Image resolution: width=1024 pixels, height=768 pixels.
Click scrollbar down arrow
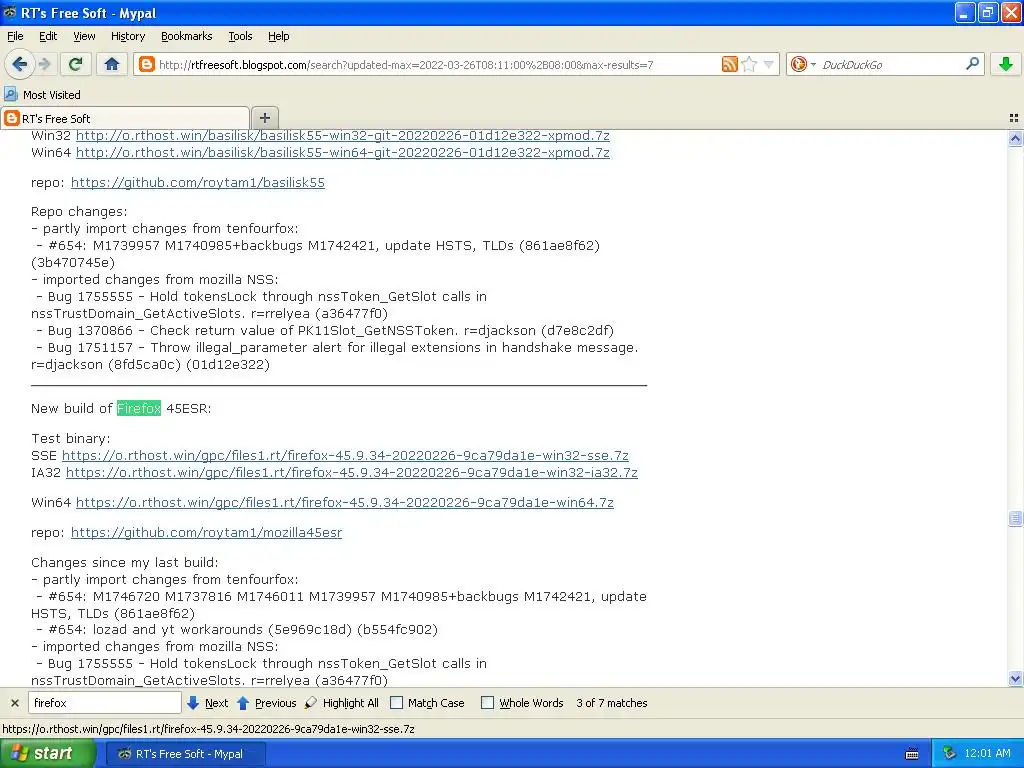[1015, 679]
